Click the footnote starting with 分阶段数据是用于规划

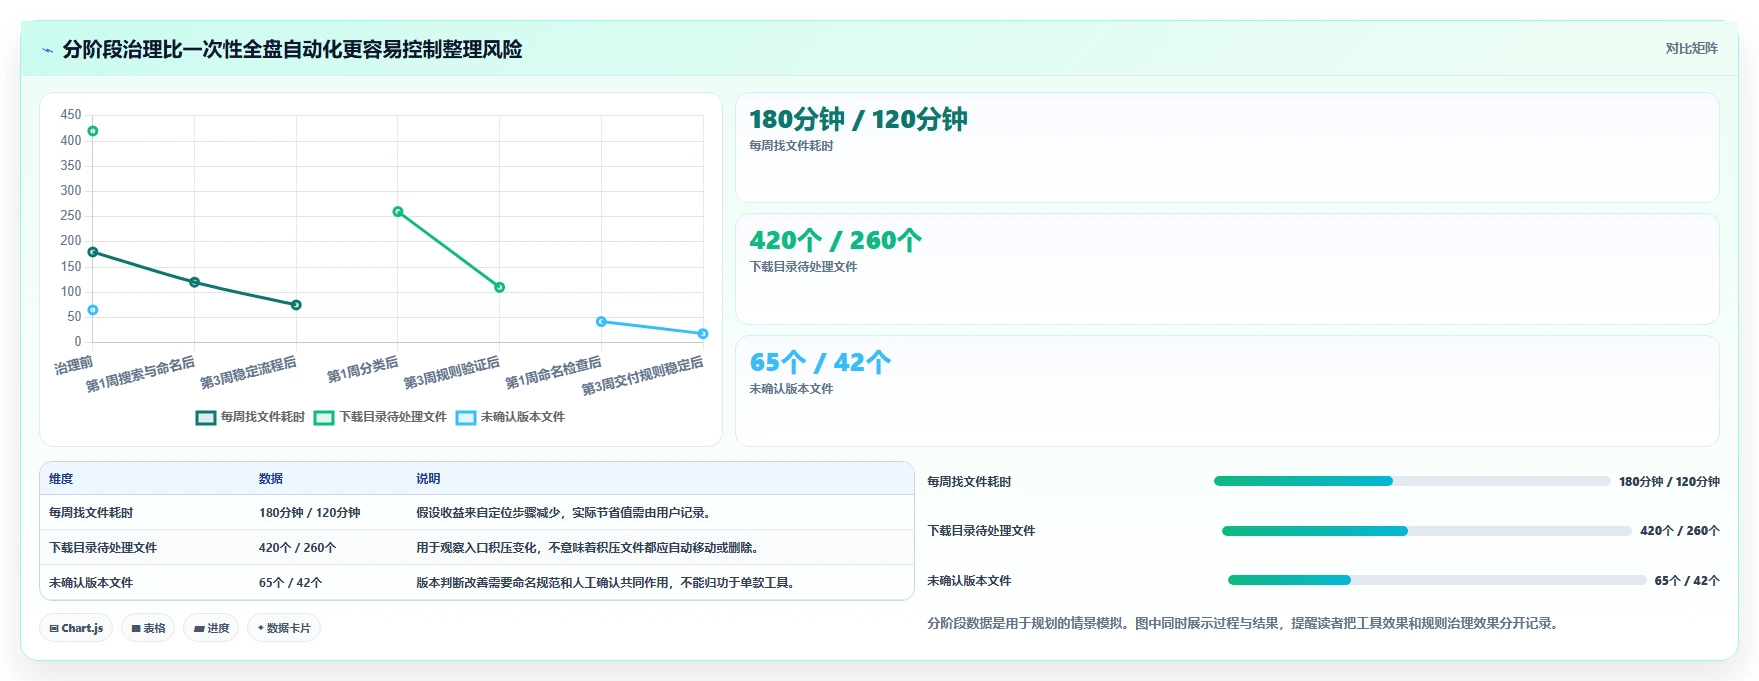[1245, 623]
